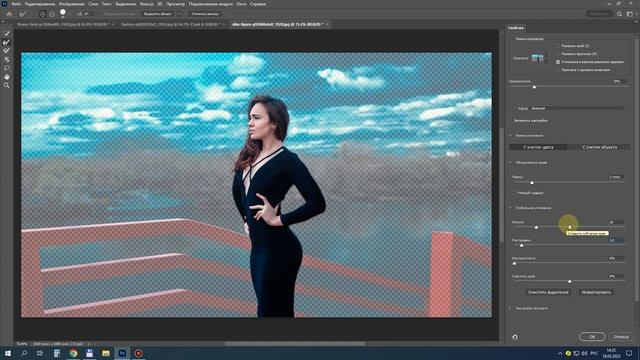Collapse the refine mode section
Image resolution: width=640 pixels, height=360 pixels.
point(511,136)
